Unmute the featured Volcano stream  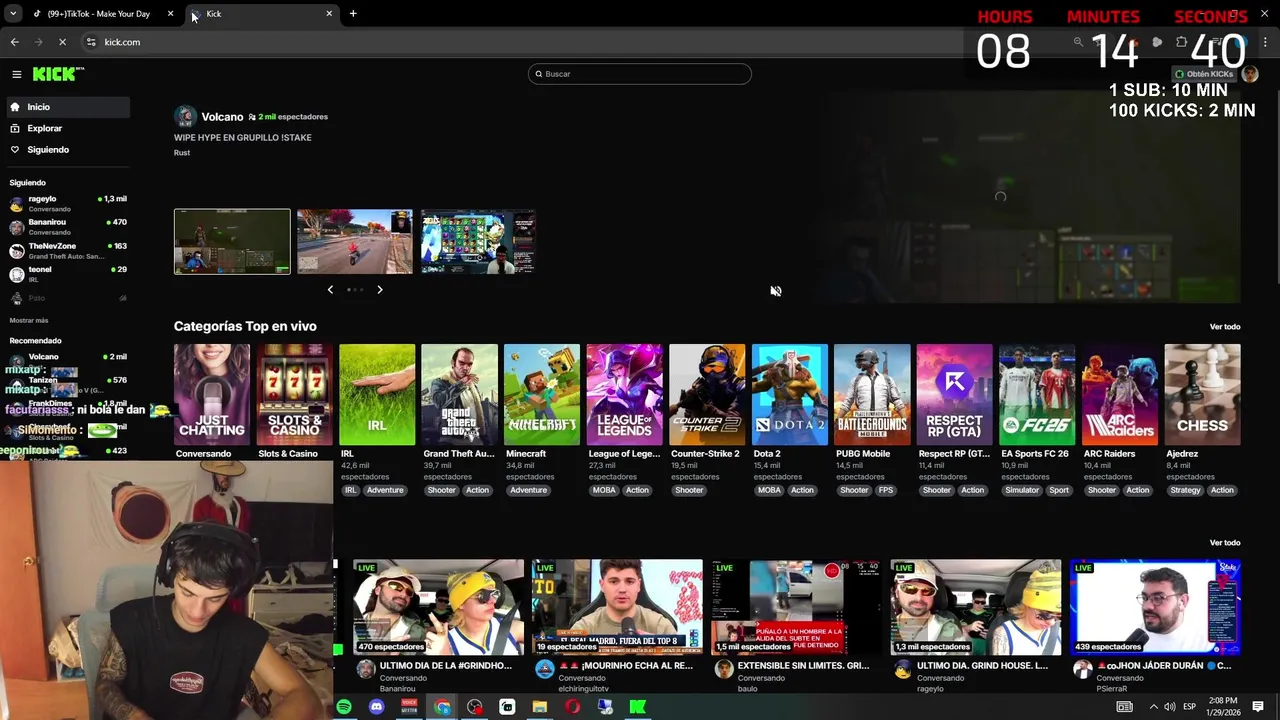[776, 291]
